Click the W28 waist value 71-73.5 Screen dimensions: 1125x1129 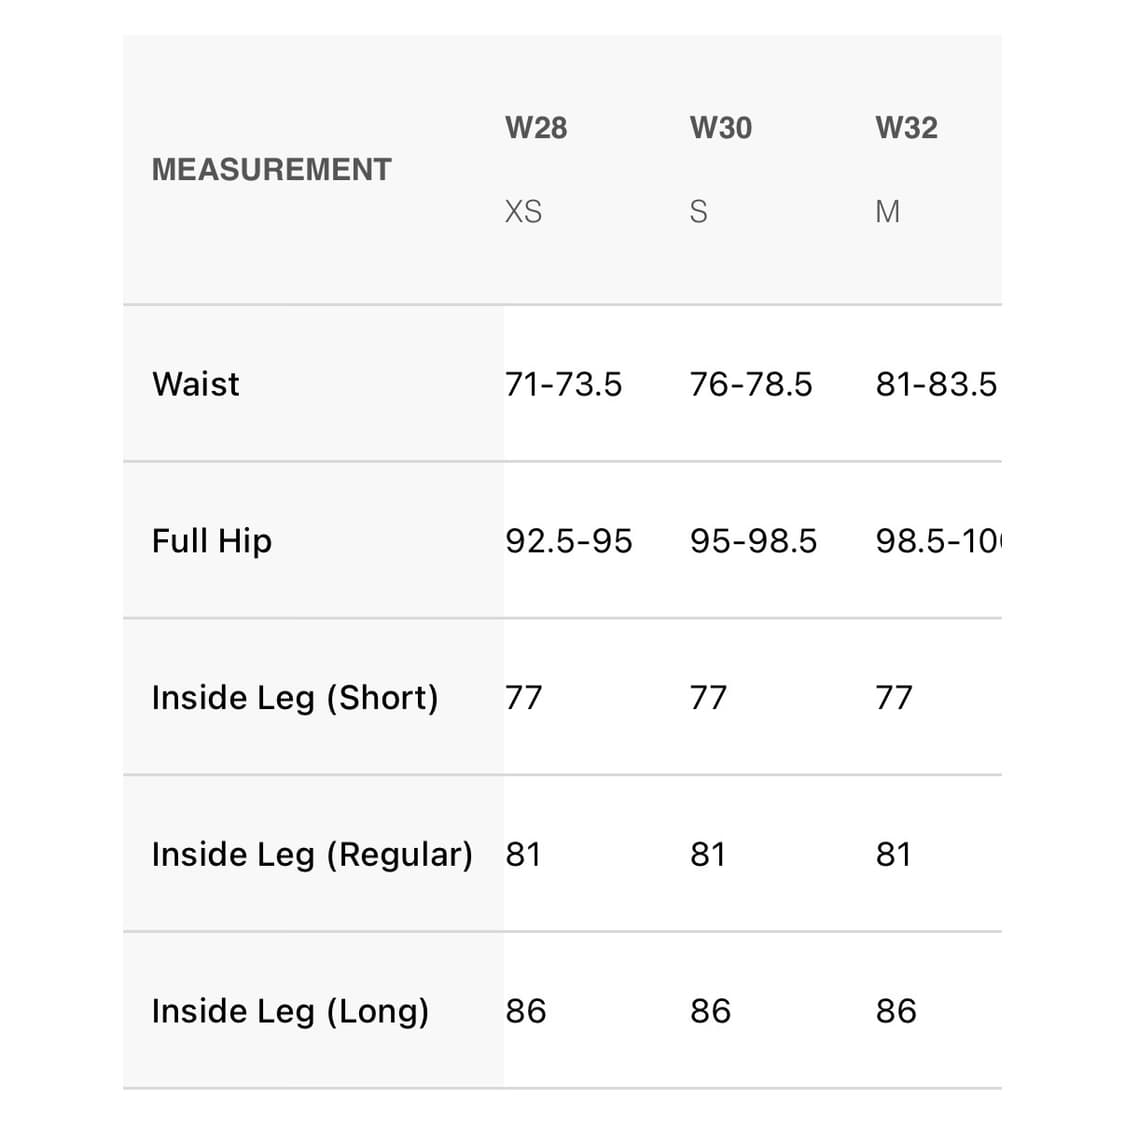pyautogui.click(x=563, y=384)
